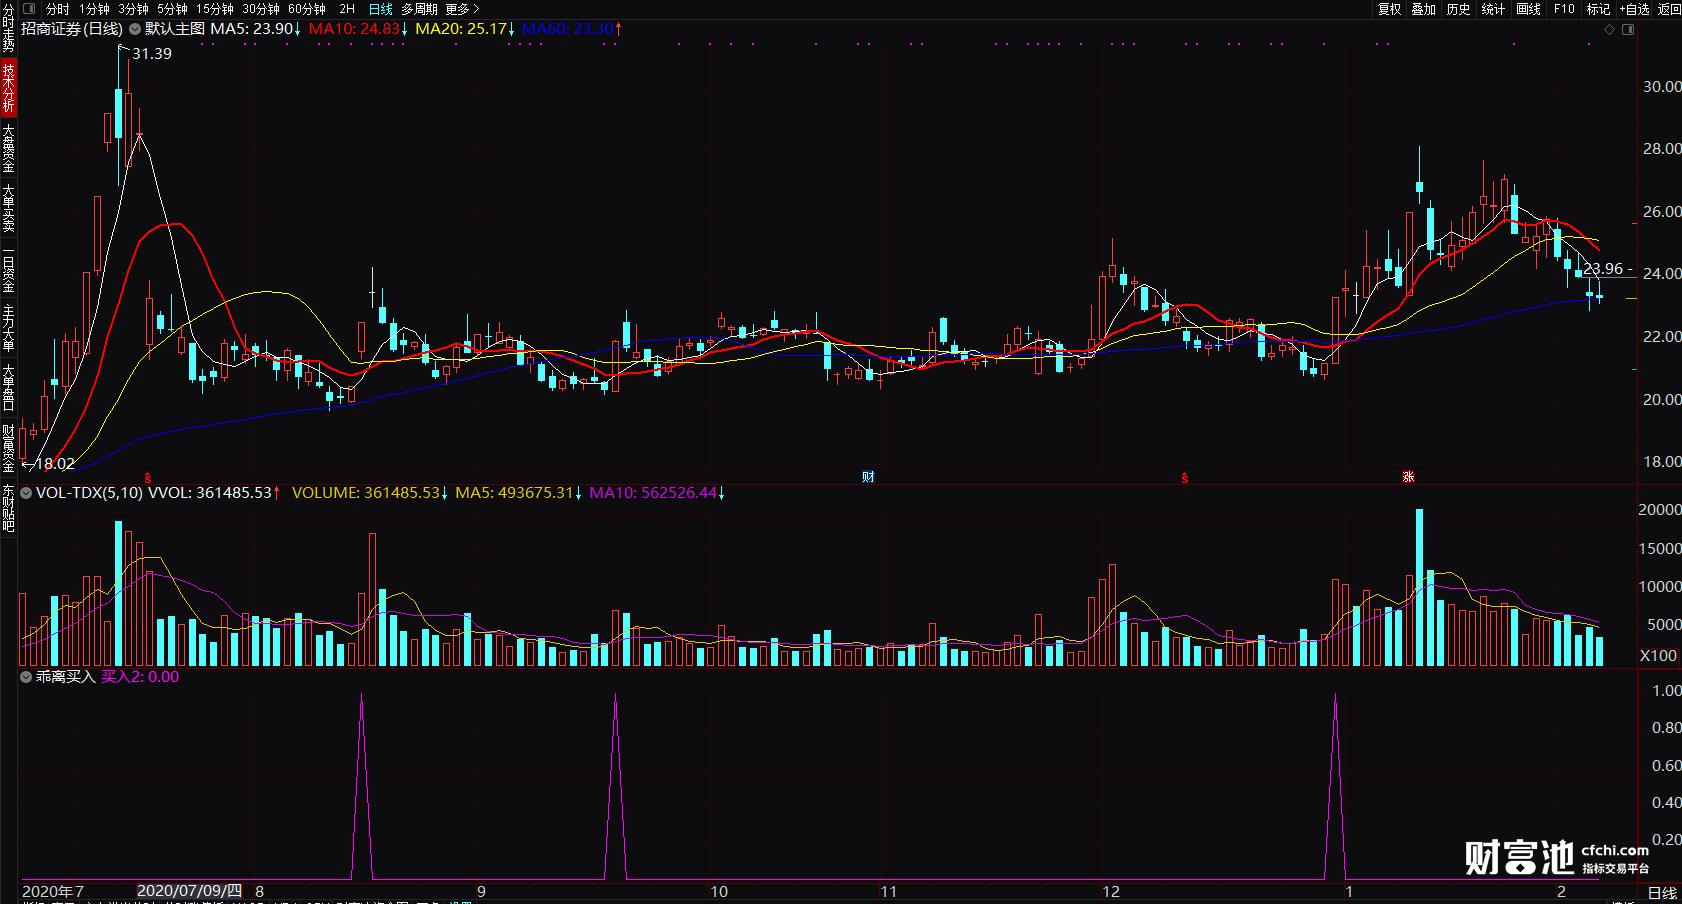
Task: Click the diamond marker icon near the chart's top right
Action: click(x=1610, y=30)
